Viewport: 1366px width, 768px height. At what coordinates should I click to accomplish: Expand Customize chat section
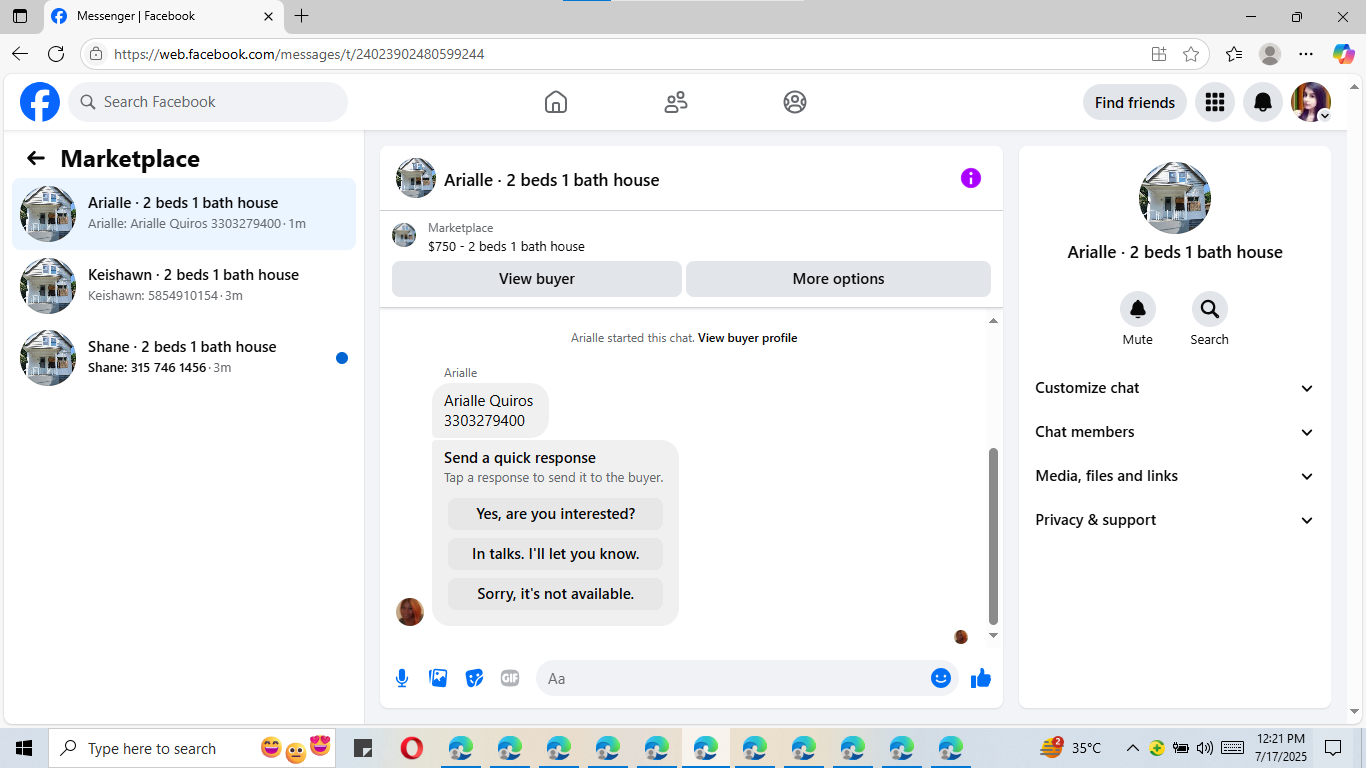coord(1175,388)
